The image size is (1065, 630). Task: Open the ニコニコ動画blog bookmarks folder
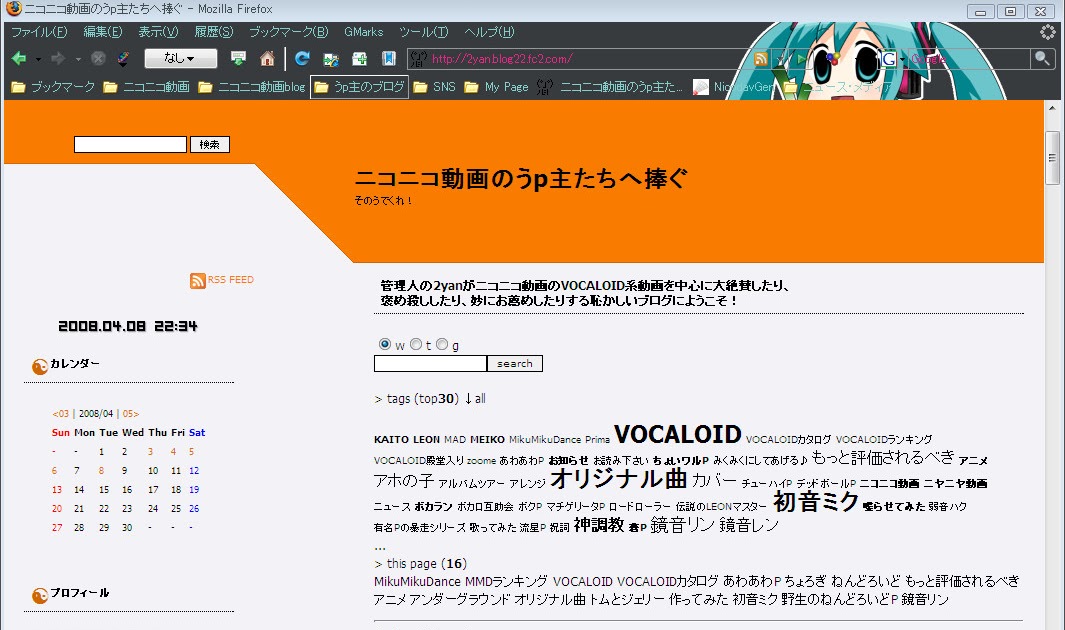coord(252,87)
